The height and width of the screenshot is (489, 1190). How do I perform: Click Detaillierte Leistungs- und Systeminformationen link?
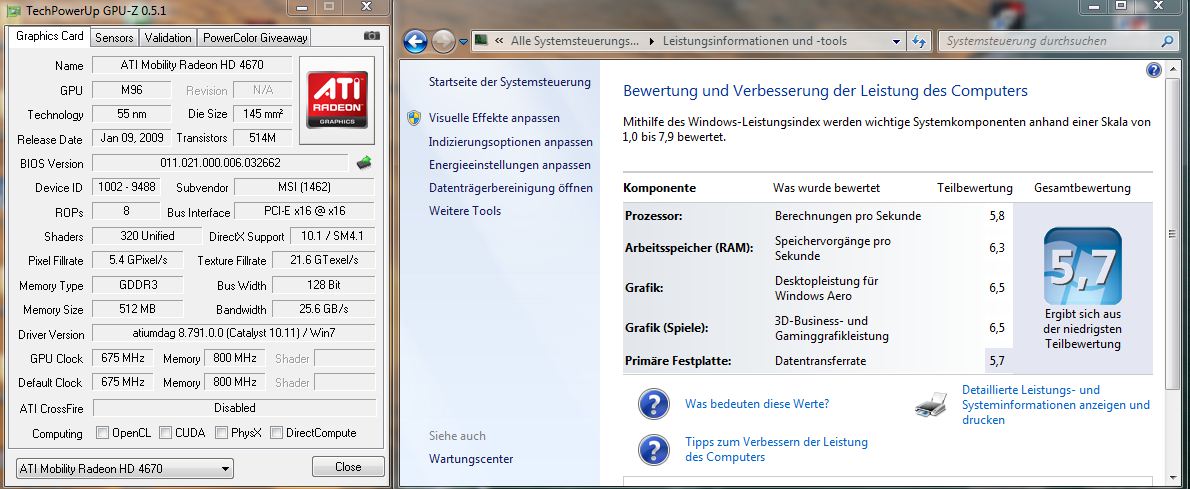[1056, 405]
